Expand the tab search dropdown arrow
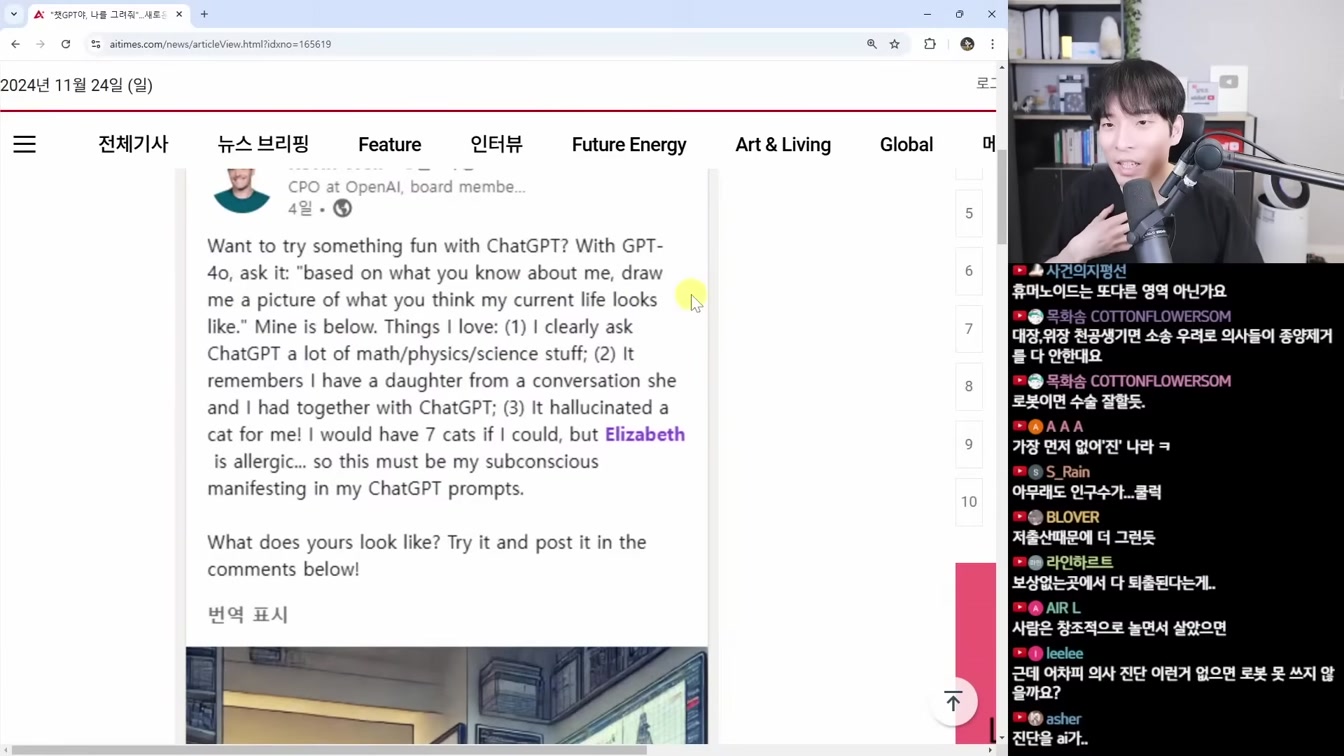 (x=14, y=14)
